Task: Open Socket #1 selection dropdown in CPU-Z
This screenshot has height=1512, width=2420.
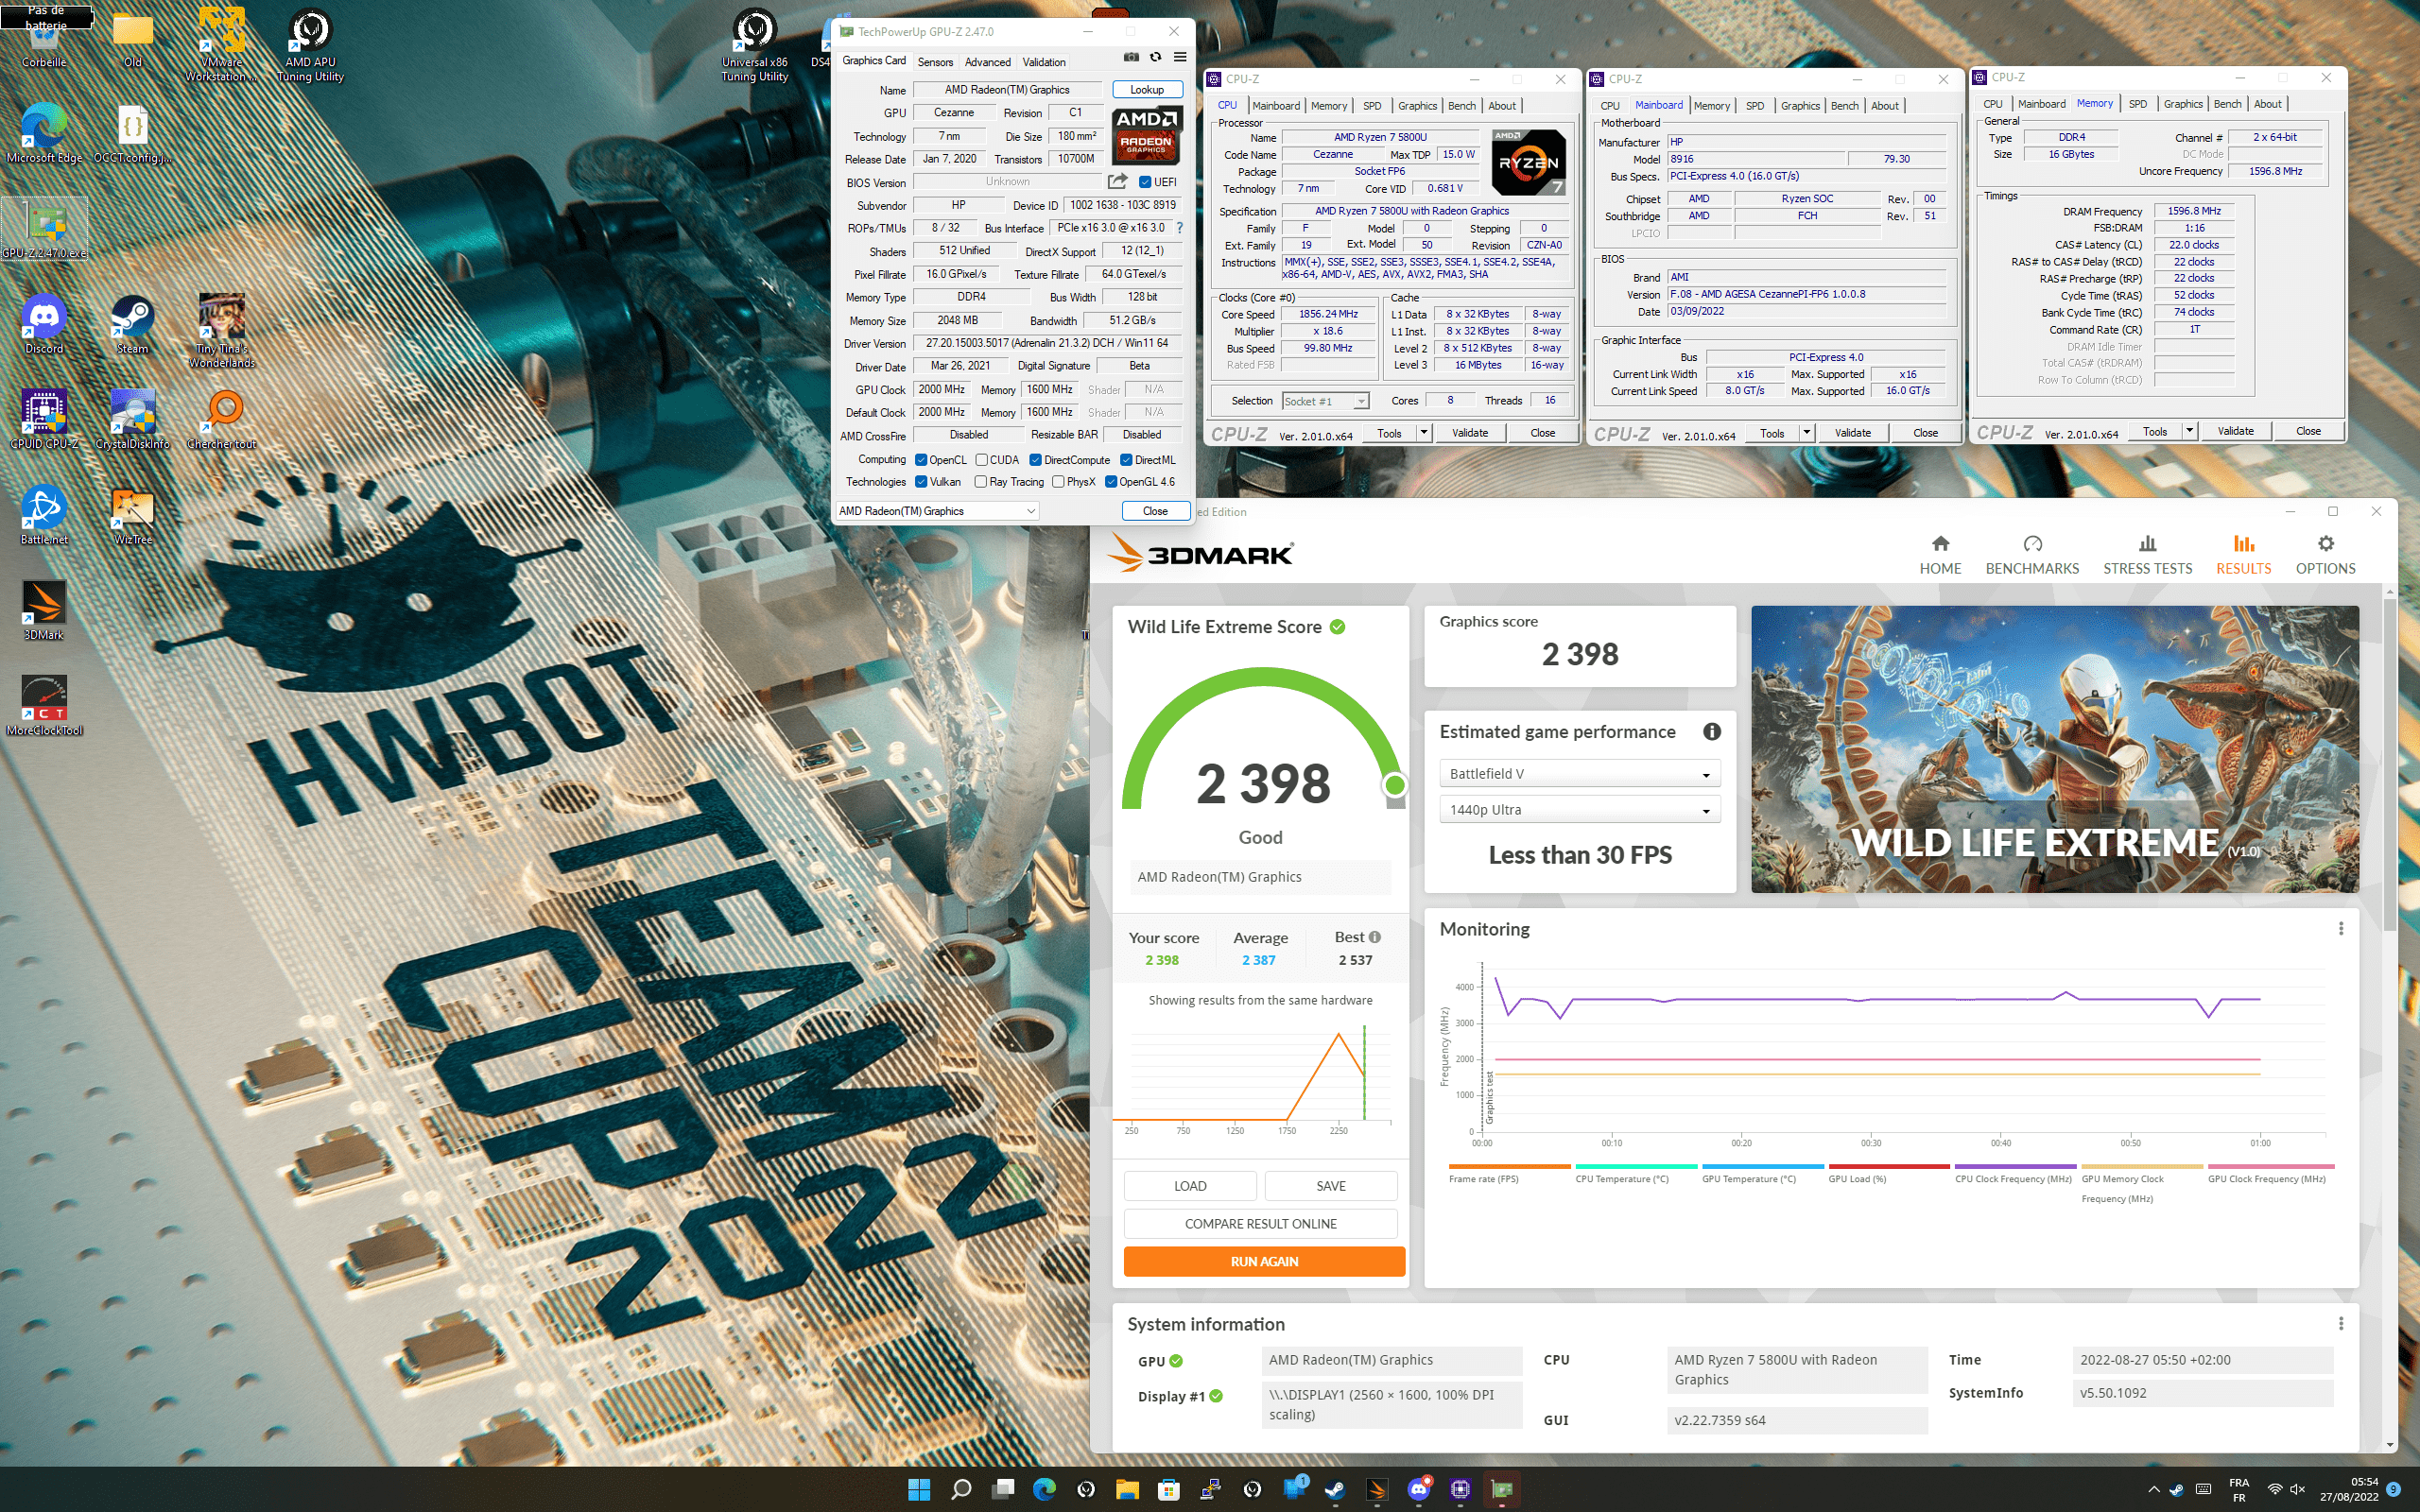Action: coord(1325,401)
